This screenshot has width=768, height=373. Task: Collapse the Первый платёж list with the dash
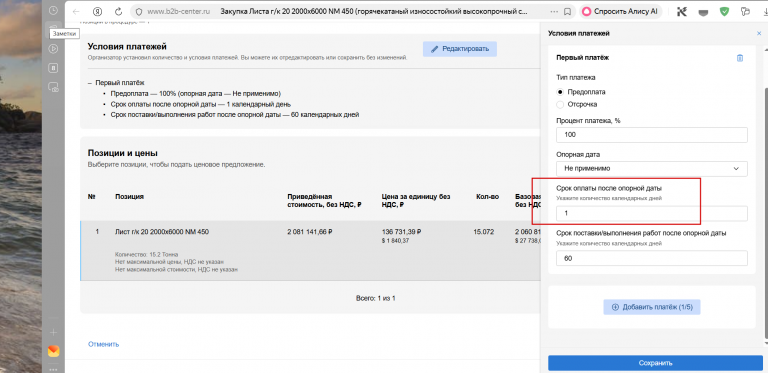click(90, 83)
